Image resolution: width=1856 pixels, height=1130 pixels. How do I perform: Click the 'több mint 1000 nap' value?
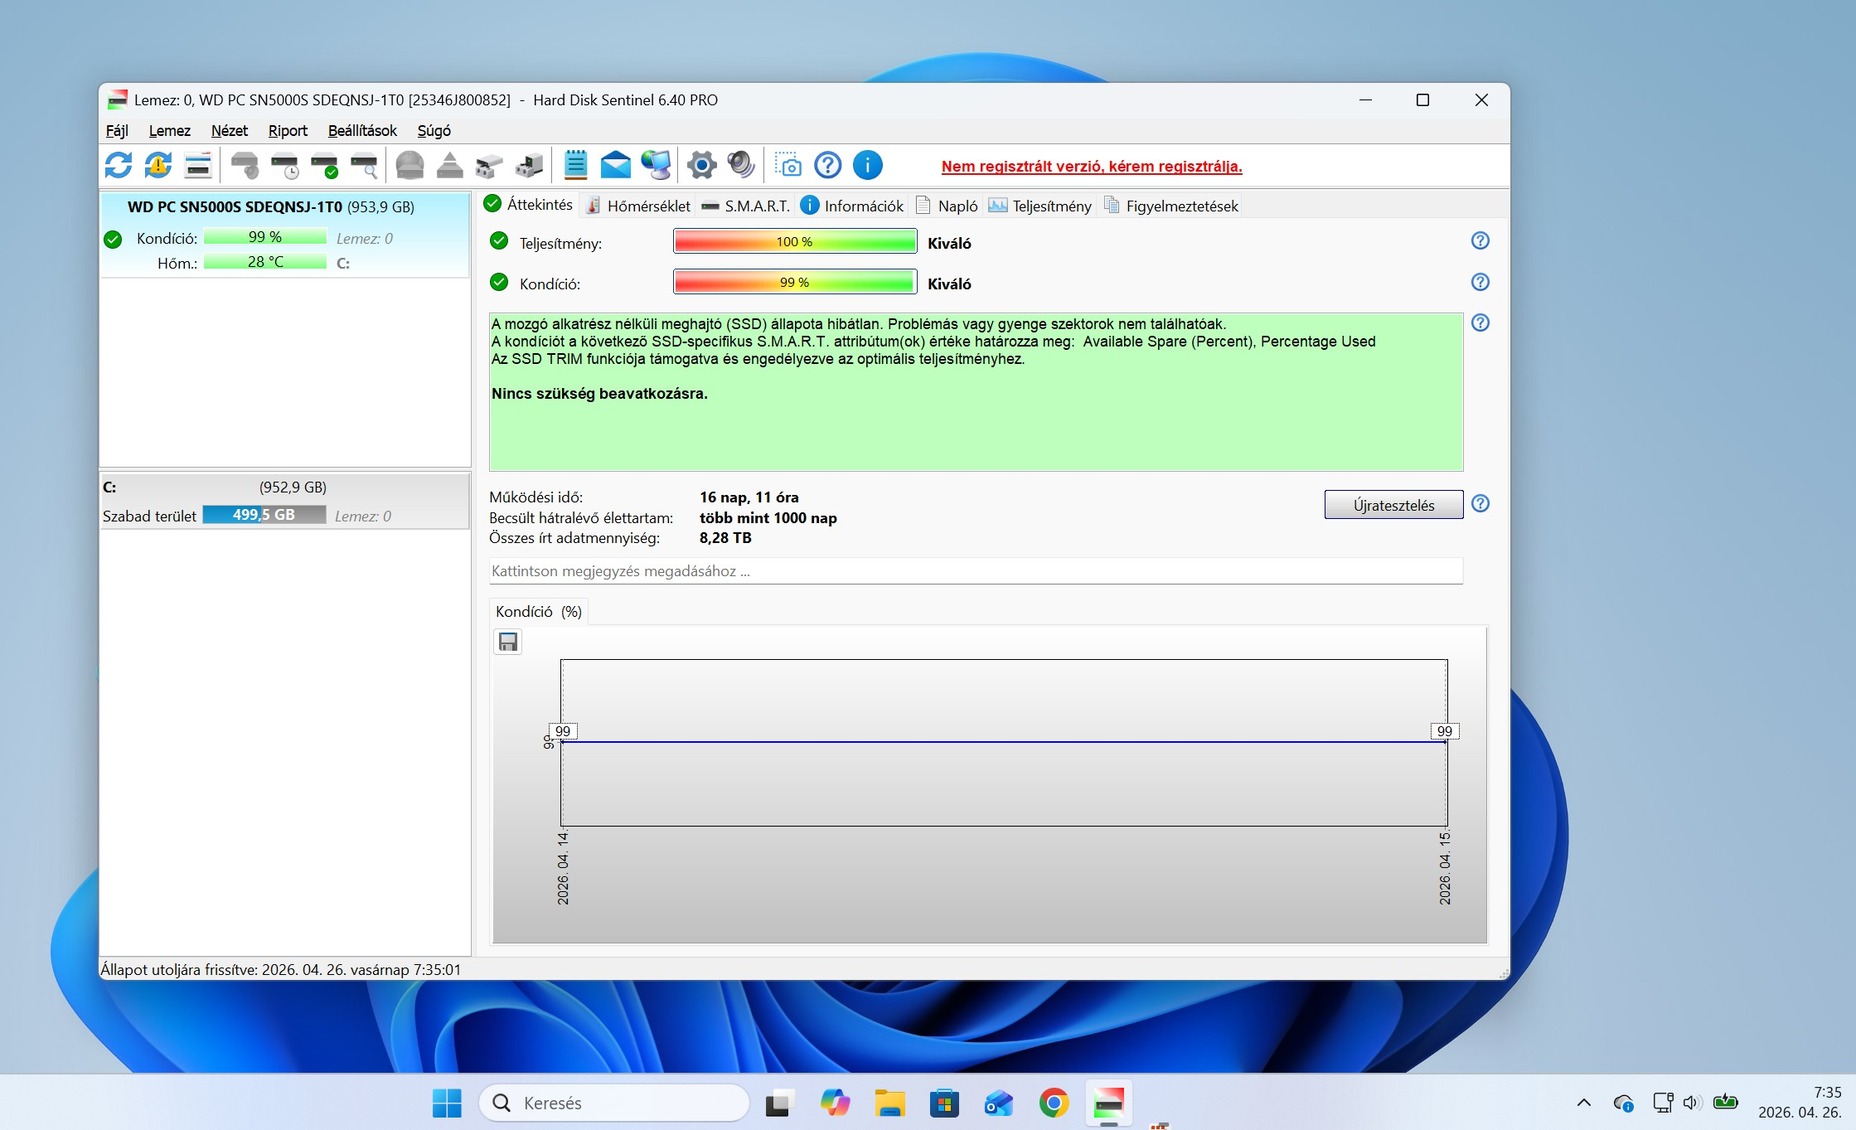768,518
